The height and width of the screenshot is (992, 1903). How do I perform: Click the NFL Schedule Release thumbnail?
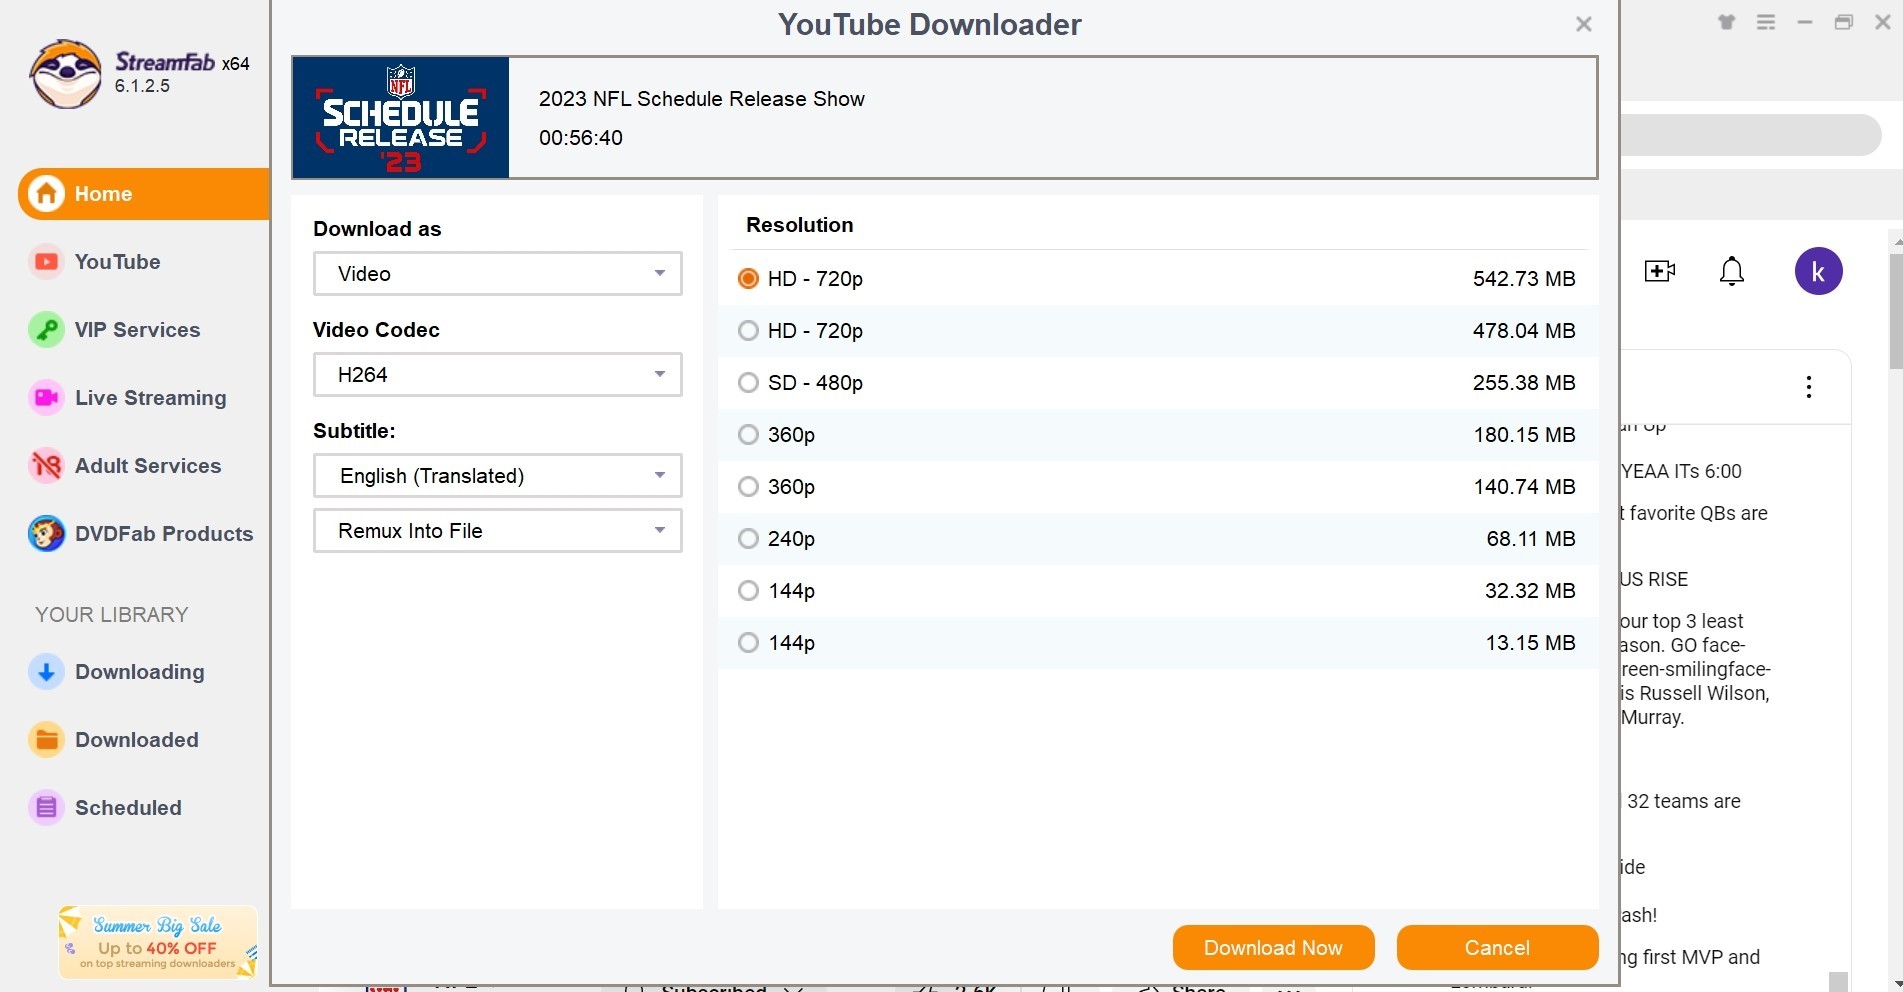coord(401,118)
